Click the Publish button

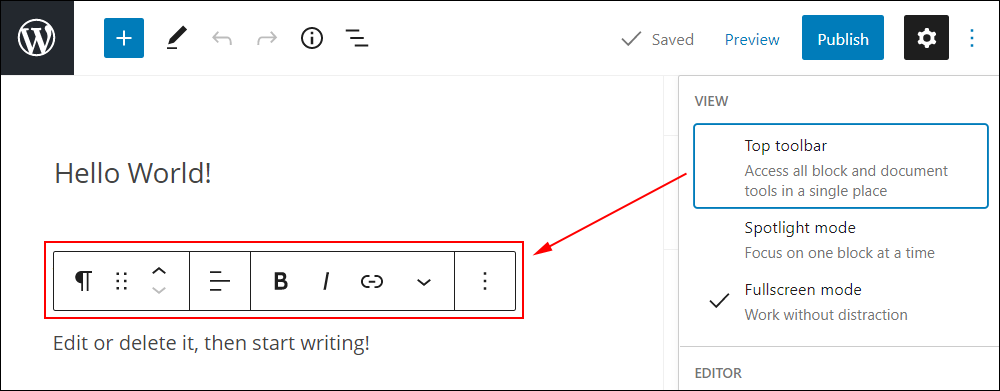pos(843,38)
